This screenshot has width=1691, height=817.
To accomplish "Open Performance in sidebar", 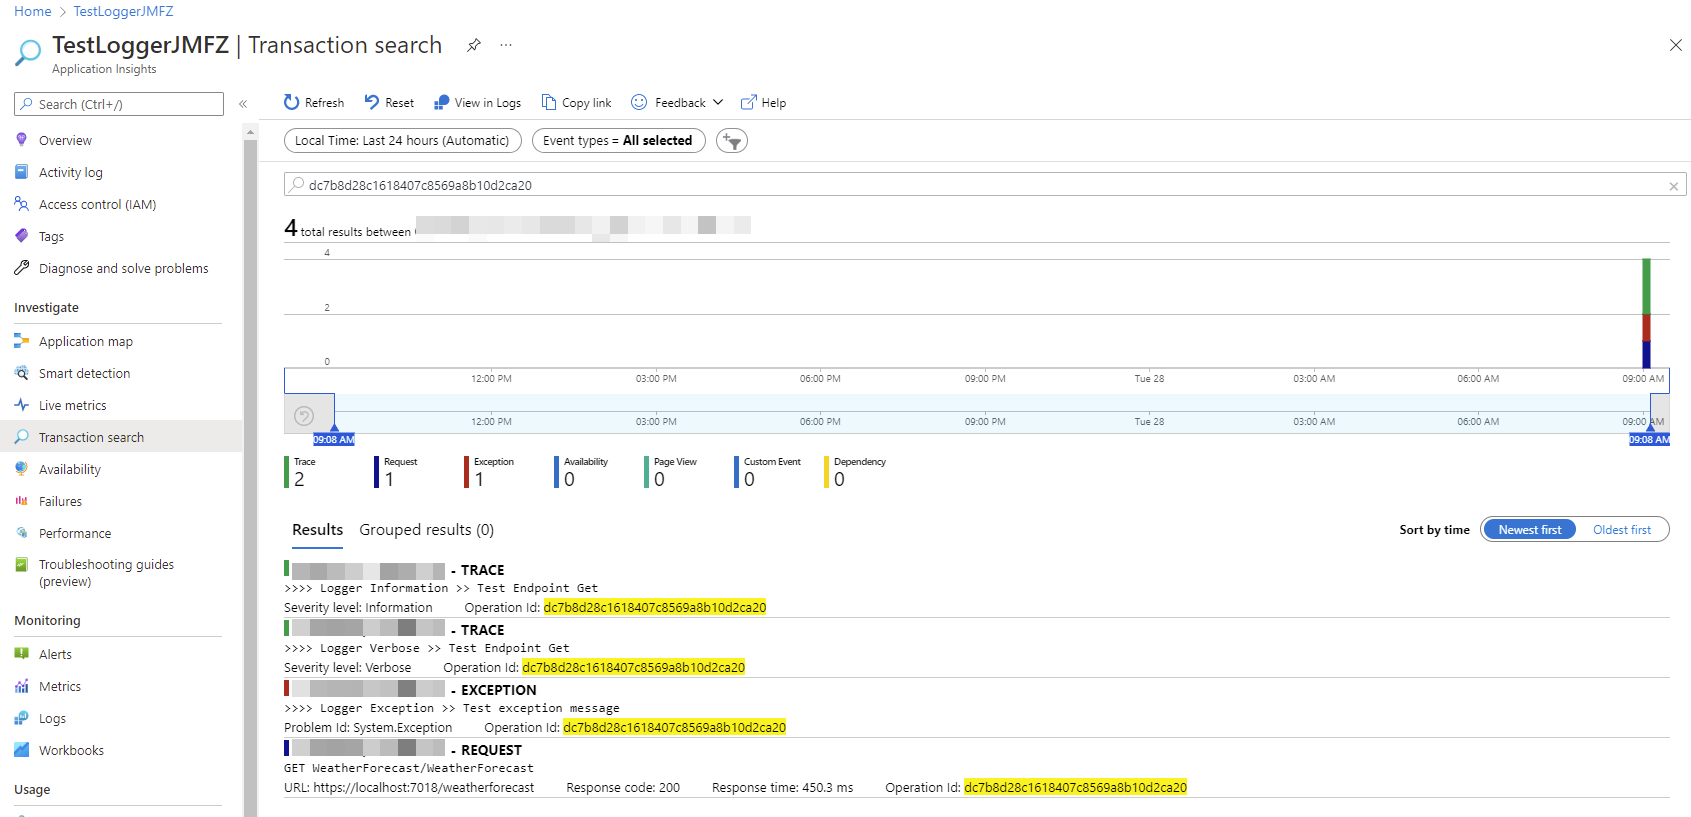I will pos(75,534).
